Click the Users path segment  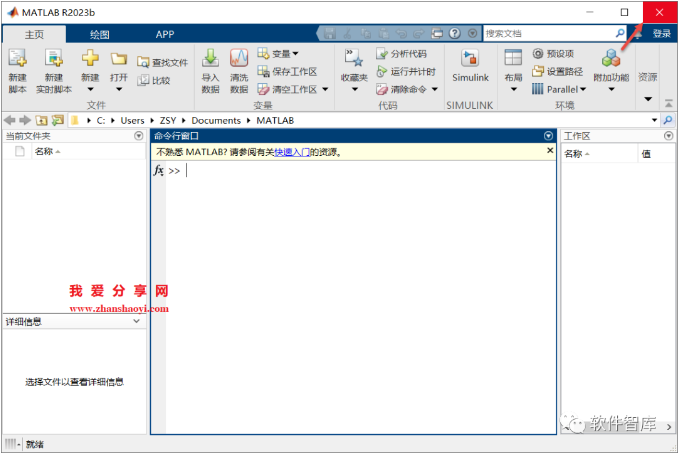(132, 120)
